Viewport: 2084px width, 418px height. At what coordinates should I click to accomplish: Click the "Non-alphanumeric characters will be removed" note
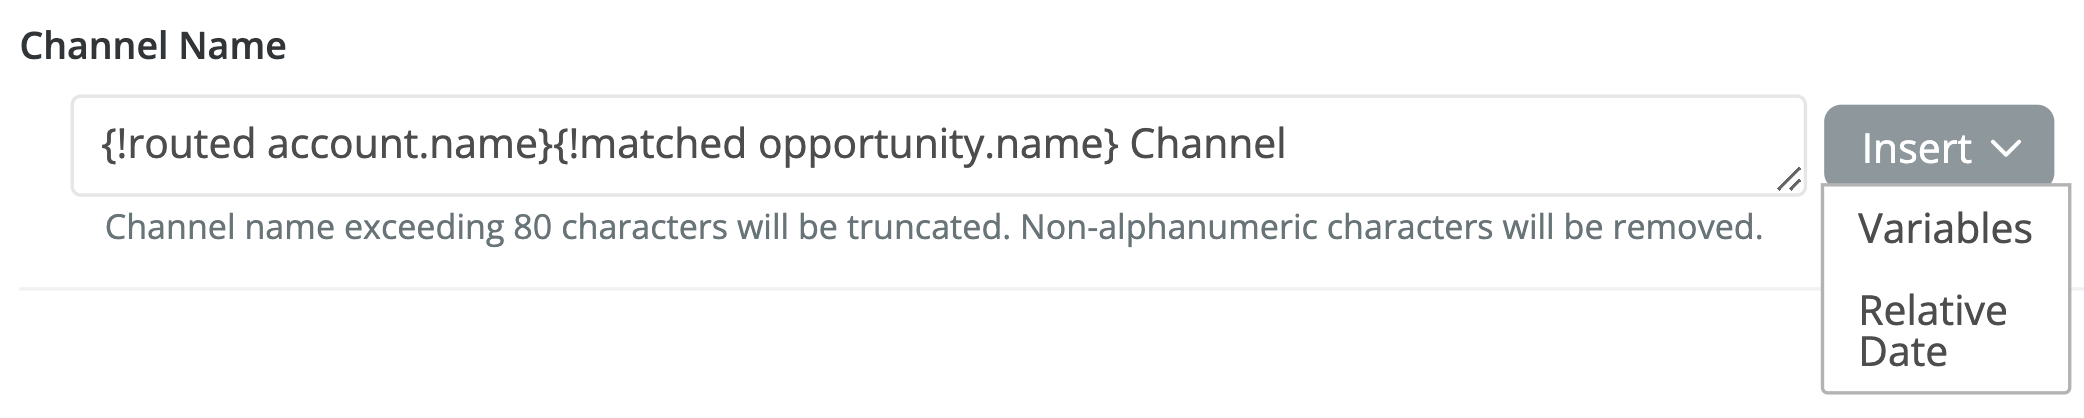pyautogui.click(x=1390, y=228)
